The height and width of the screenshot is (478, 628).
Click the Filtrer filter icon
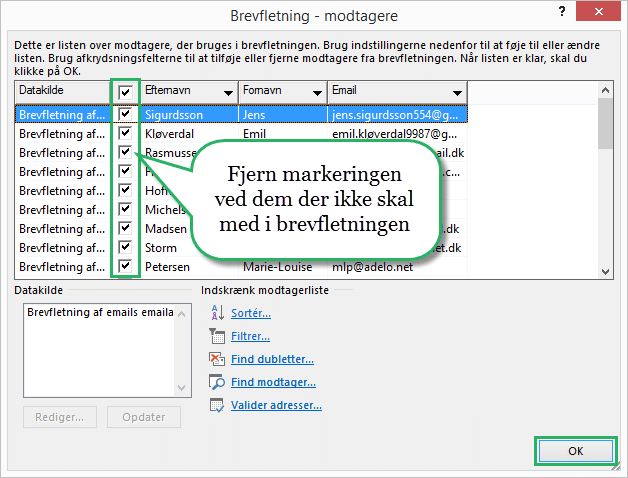(217, 336)
